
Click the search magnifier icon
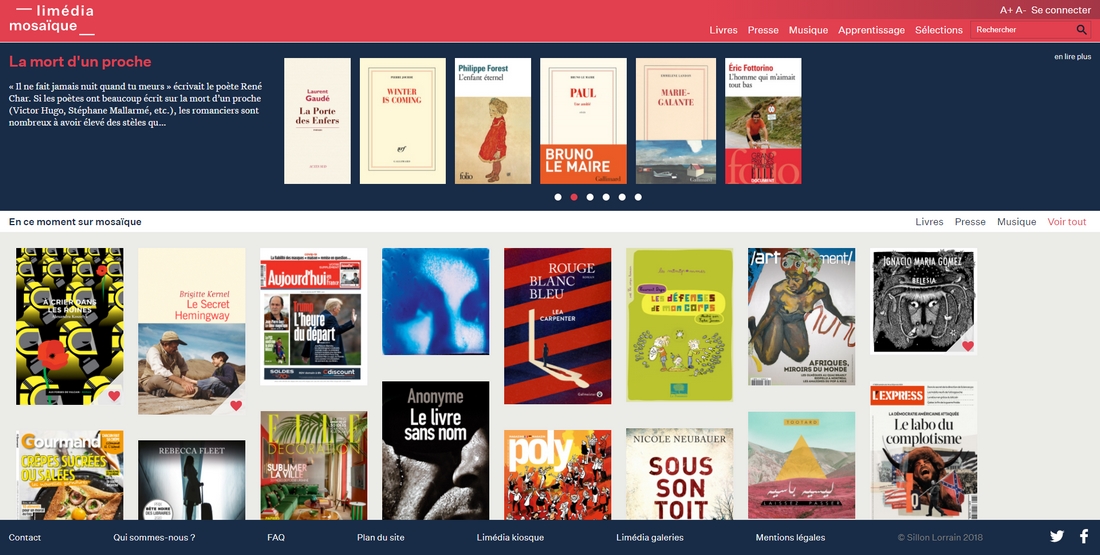click(1081, 29)
